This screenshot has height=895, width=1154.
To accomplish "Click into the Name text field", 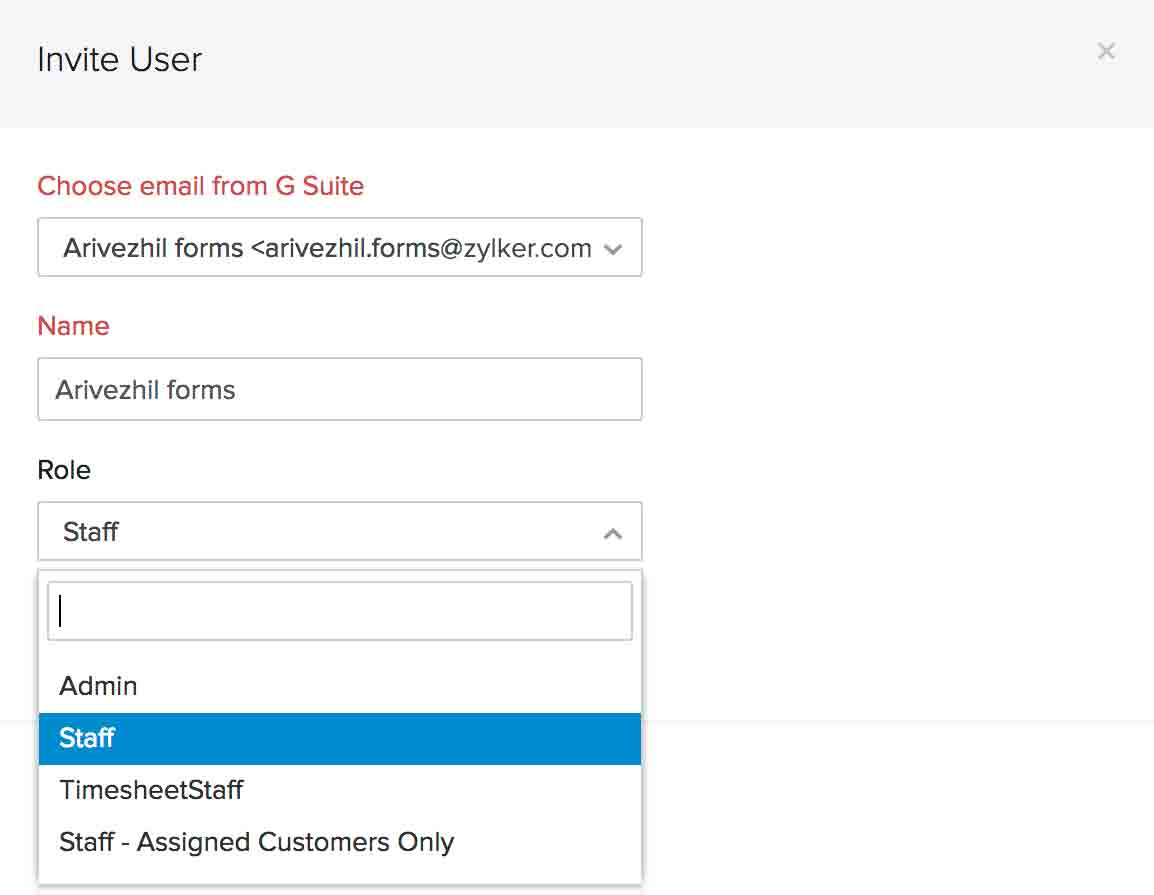I will point(340,389).
